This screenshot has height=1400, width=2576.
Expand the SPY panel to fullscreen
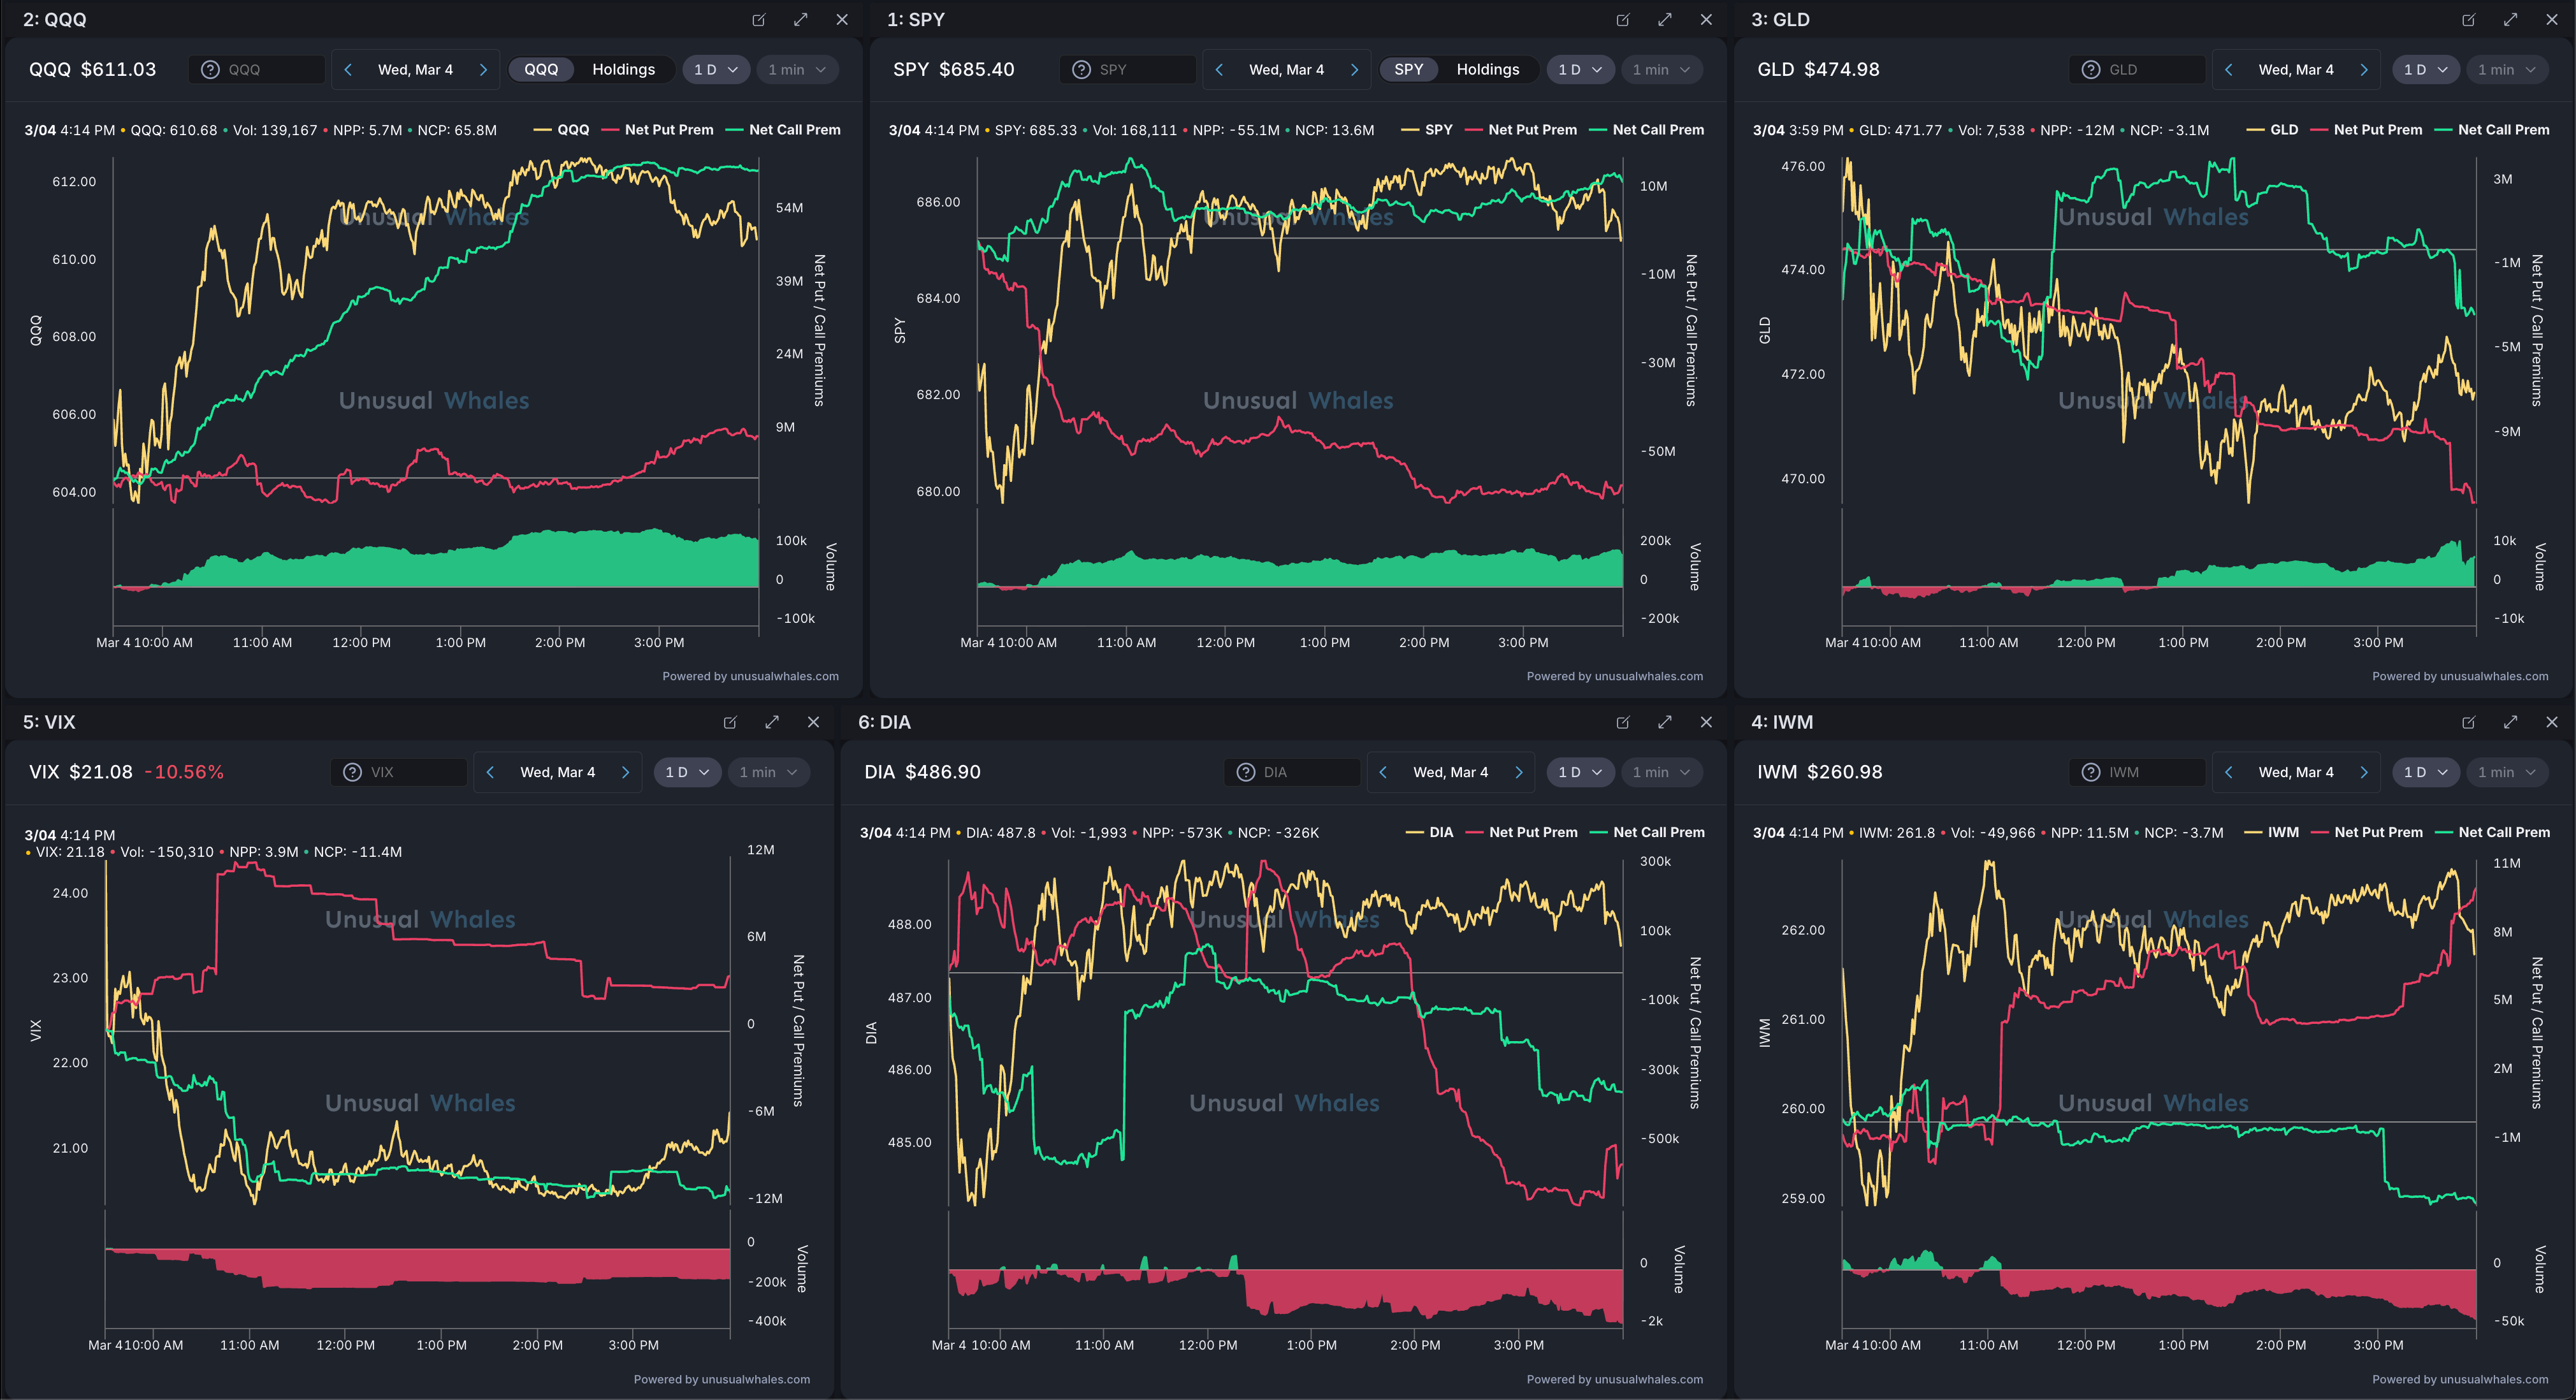[1664, 20]
